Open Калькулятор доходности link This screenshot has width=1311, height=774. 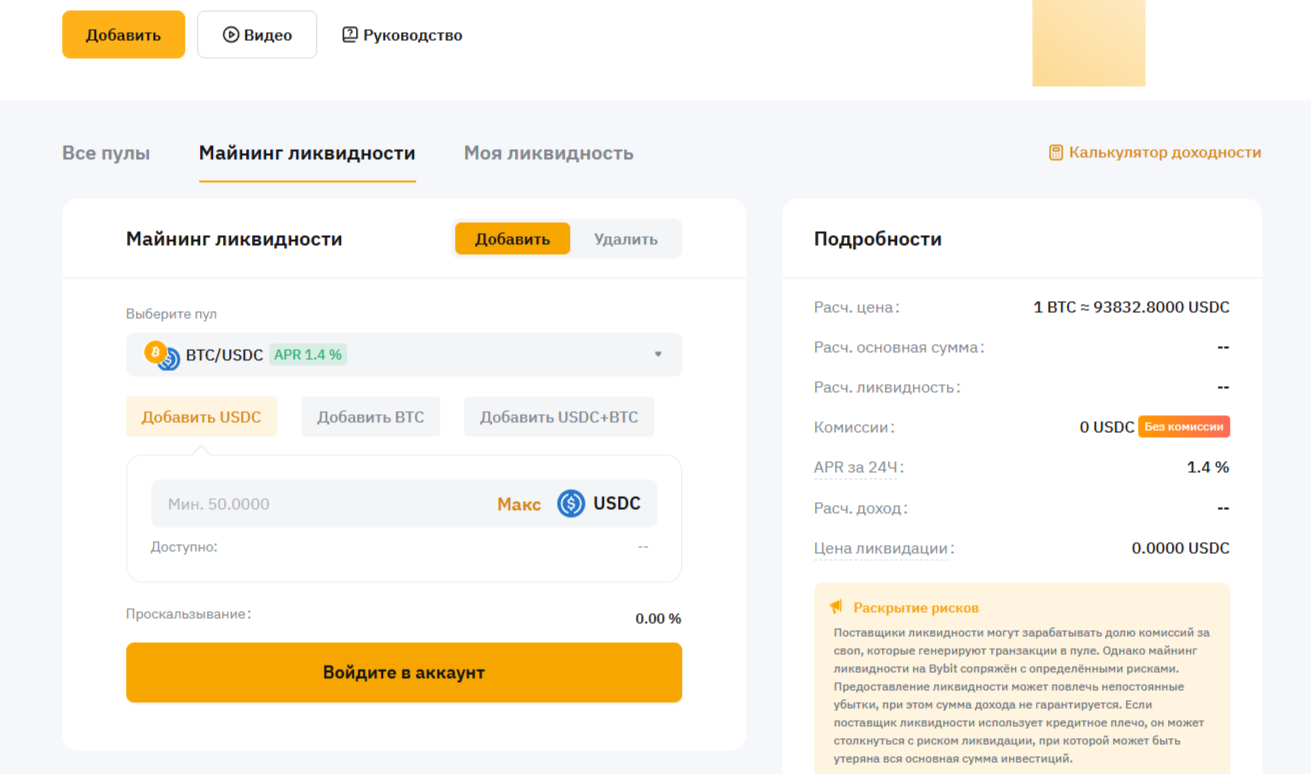pyautogui.click(x=1155, y=153)
